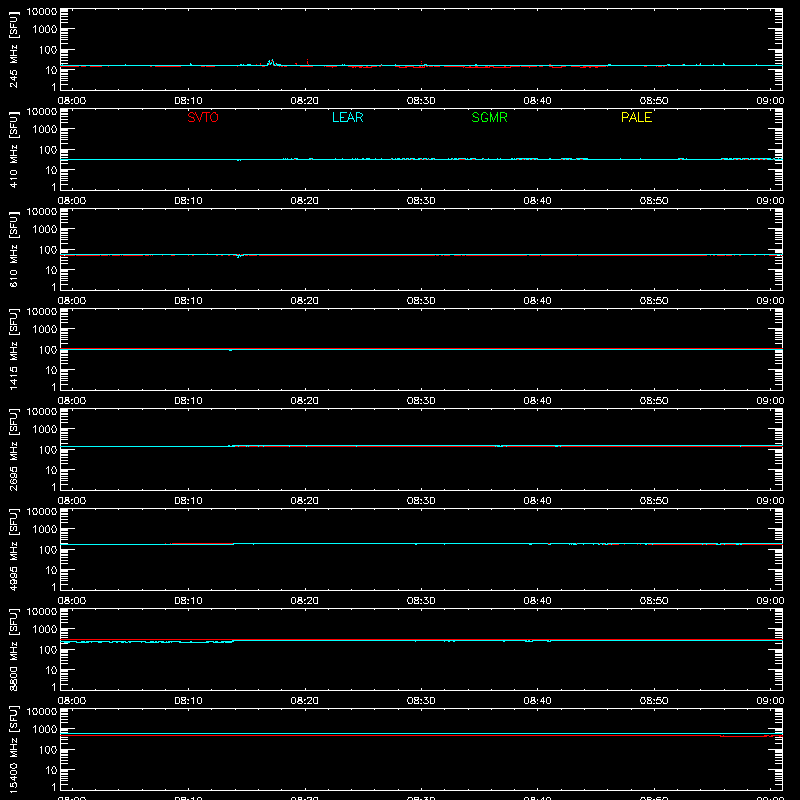Click the 1000 tick on the 410 MHz plot
800x800 pixels.
[45, 130]
